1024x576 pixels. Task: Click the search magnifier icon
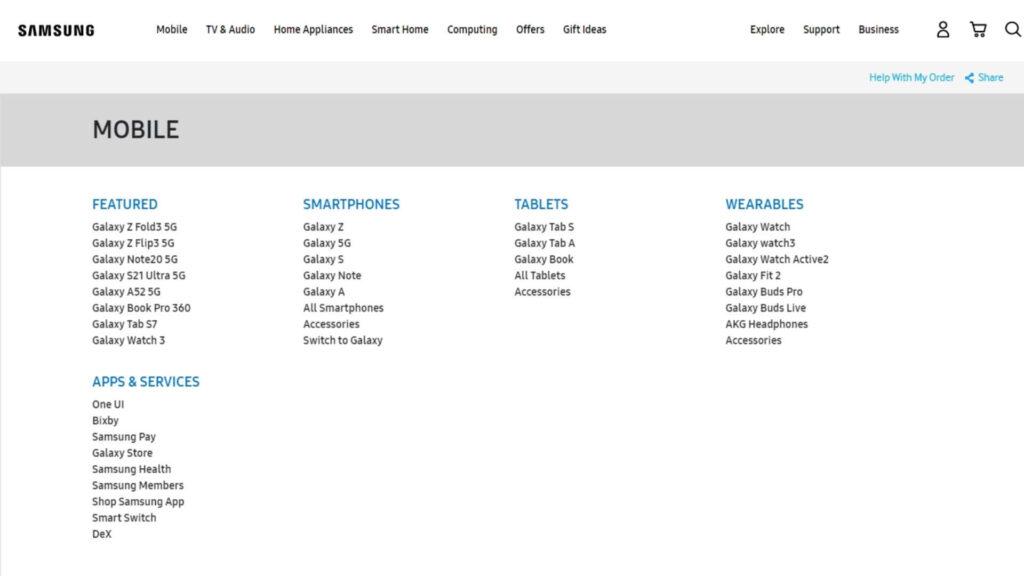[1012, 29]
